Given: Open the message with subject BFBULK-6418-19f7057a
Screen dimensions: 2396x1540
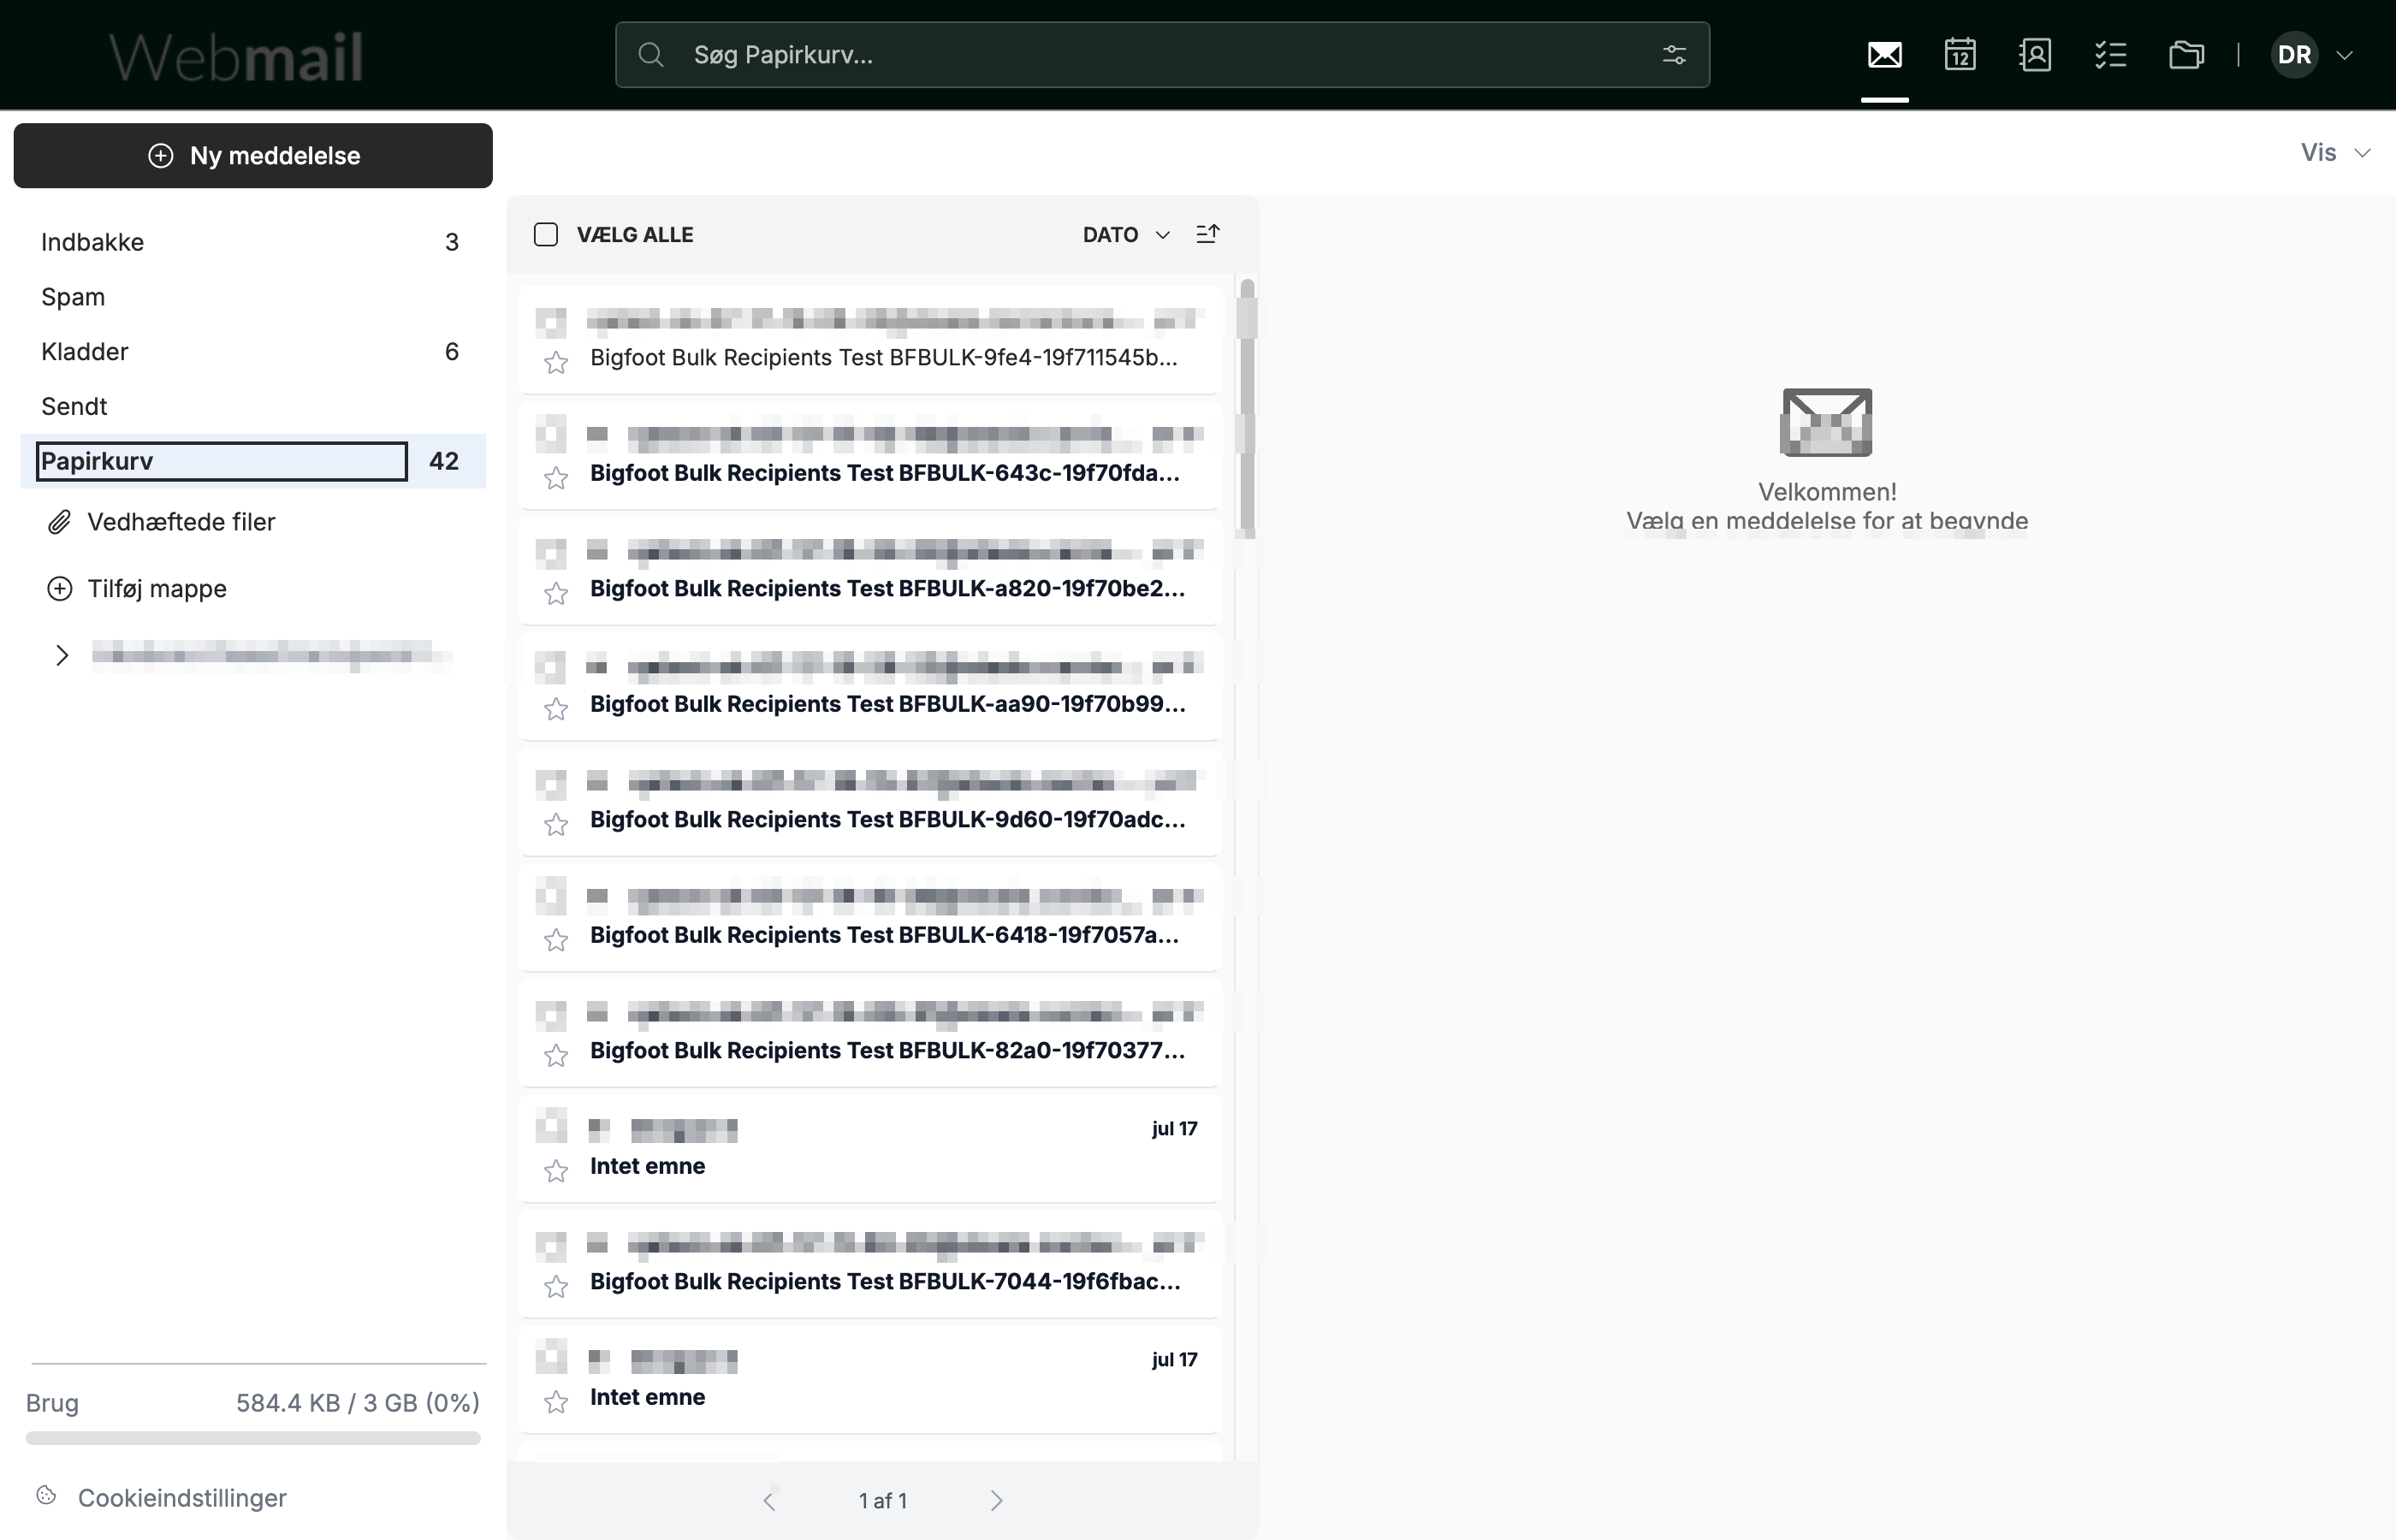Looking at the screenshot, I should (870, 917).
